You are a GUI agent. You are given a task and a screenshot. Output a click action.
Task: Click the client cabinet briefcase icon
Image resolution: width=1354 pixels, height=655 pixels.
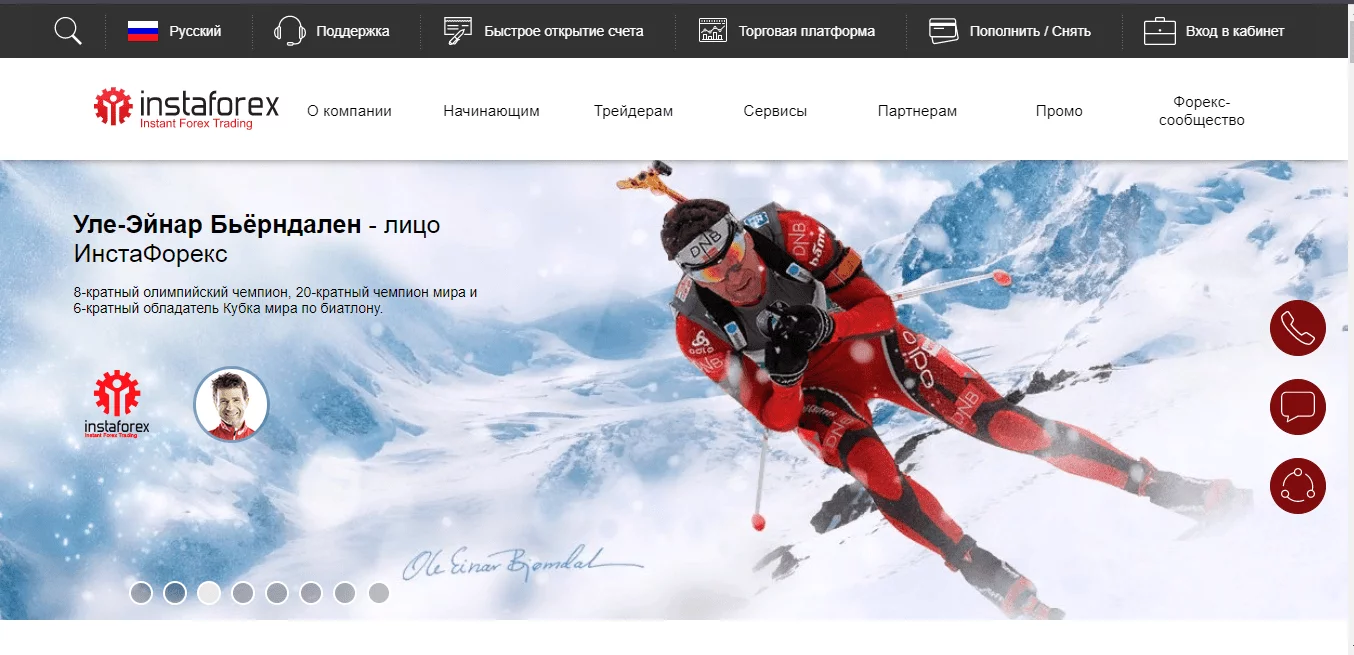click(1160, 31)
